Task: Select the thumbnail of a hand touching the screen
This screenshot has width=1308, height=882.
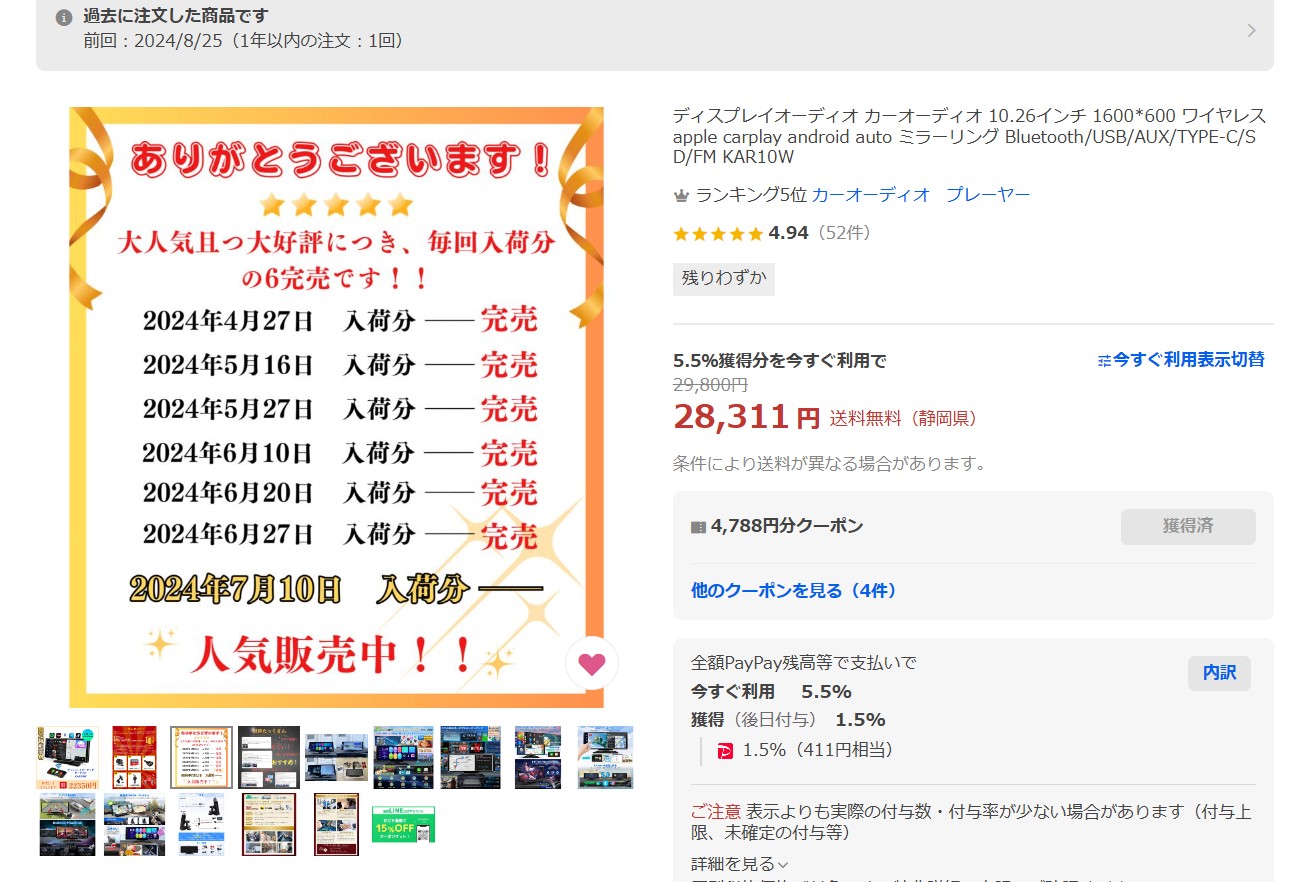Action: 605,757
